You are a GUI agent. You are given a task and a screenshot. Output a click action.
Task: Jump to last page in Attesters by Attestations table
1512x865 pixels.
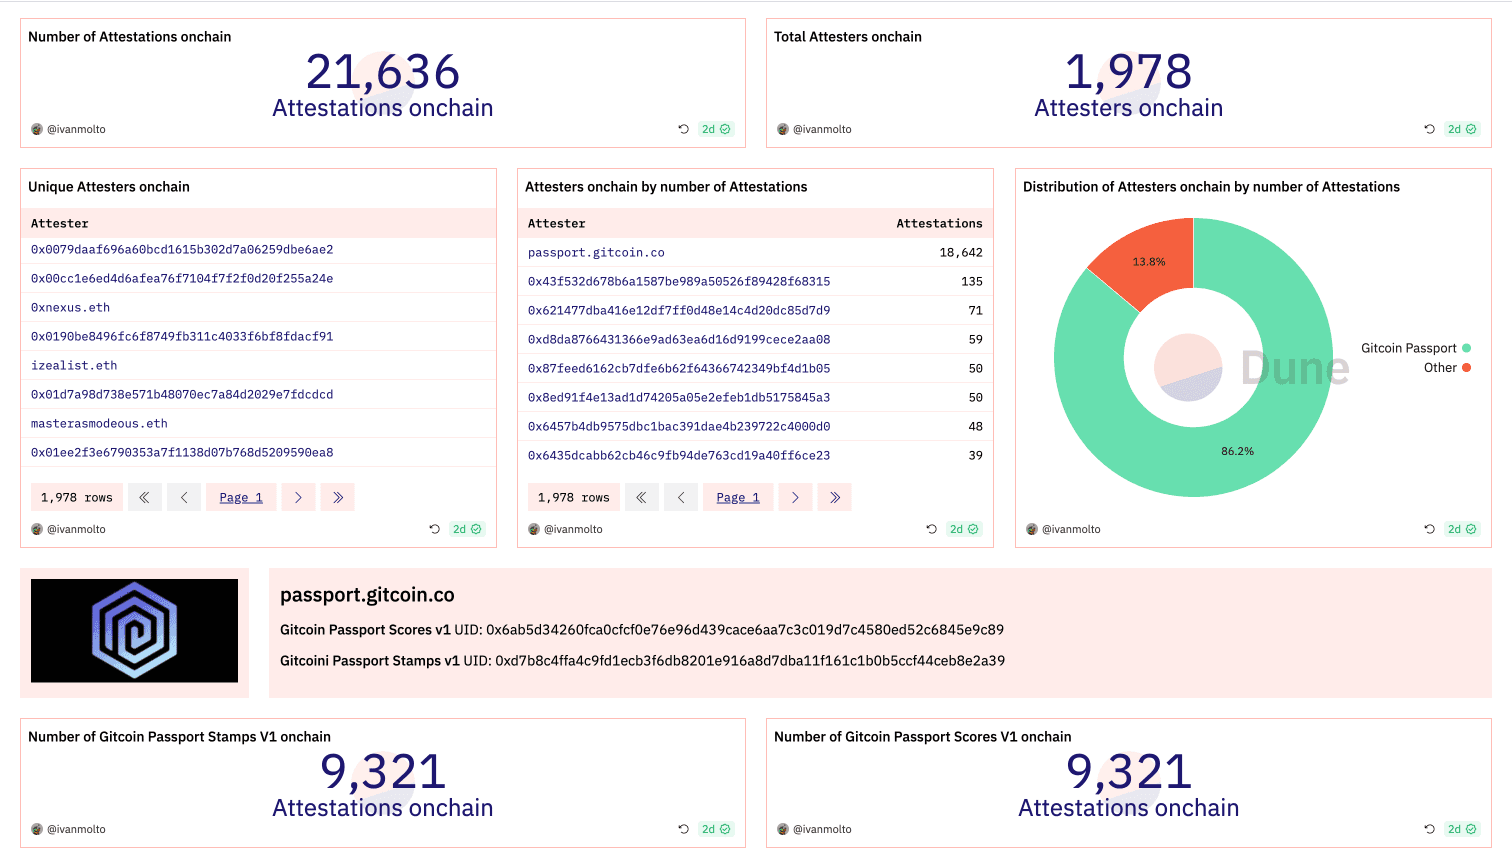(x=835, y=497)
